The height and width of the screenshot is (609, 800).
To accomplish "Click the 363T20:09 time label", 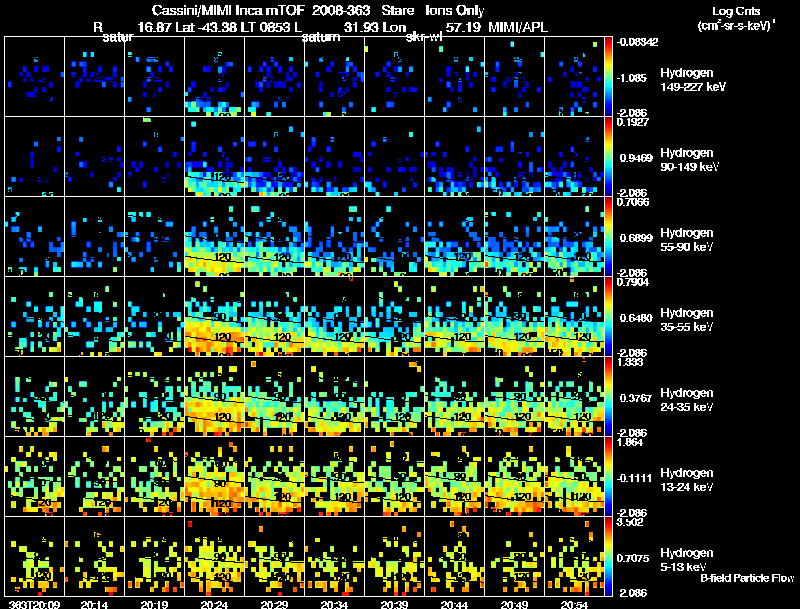I will (34, 605).
